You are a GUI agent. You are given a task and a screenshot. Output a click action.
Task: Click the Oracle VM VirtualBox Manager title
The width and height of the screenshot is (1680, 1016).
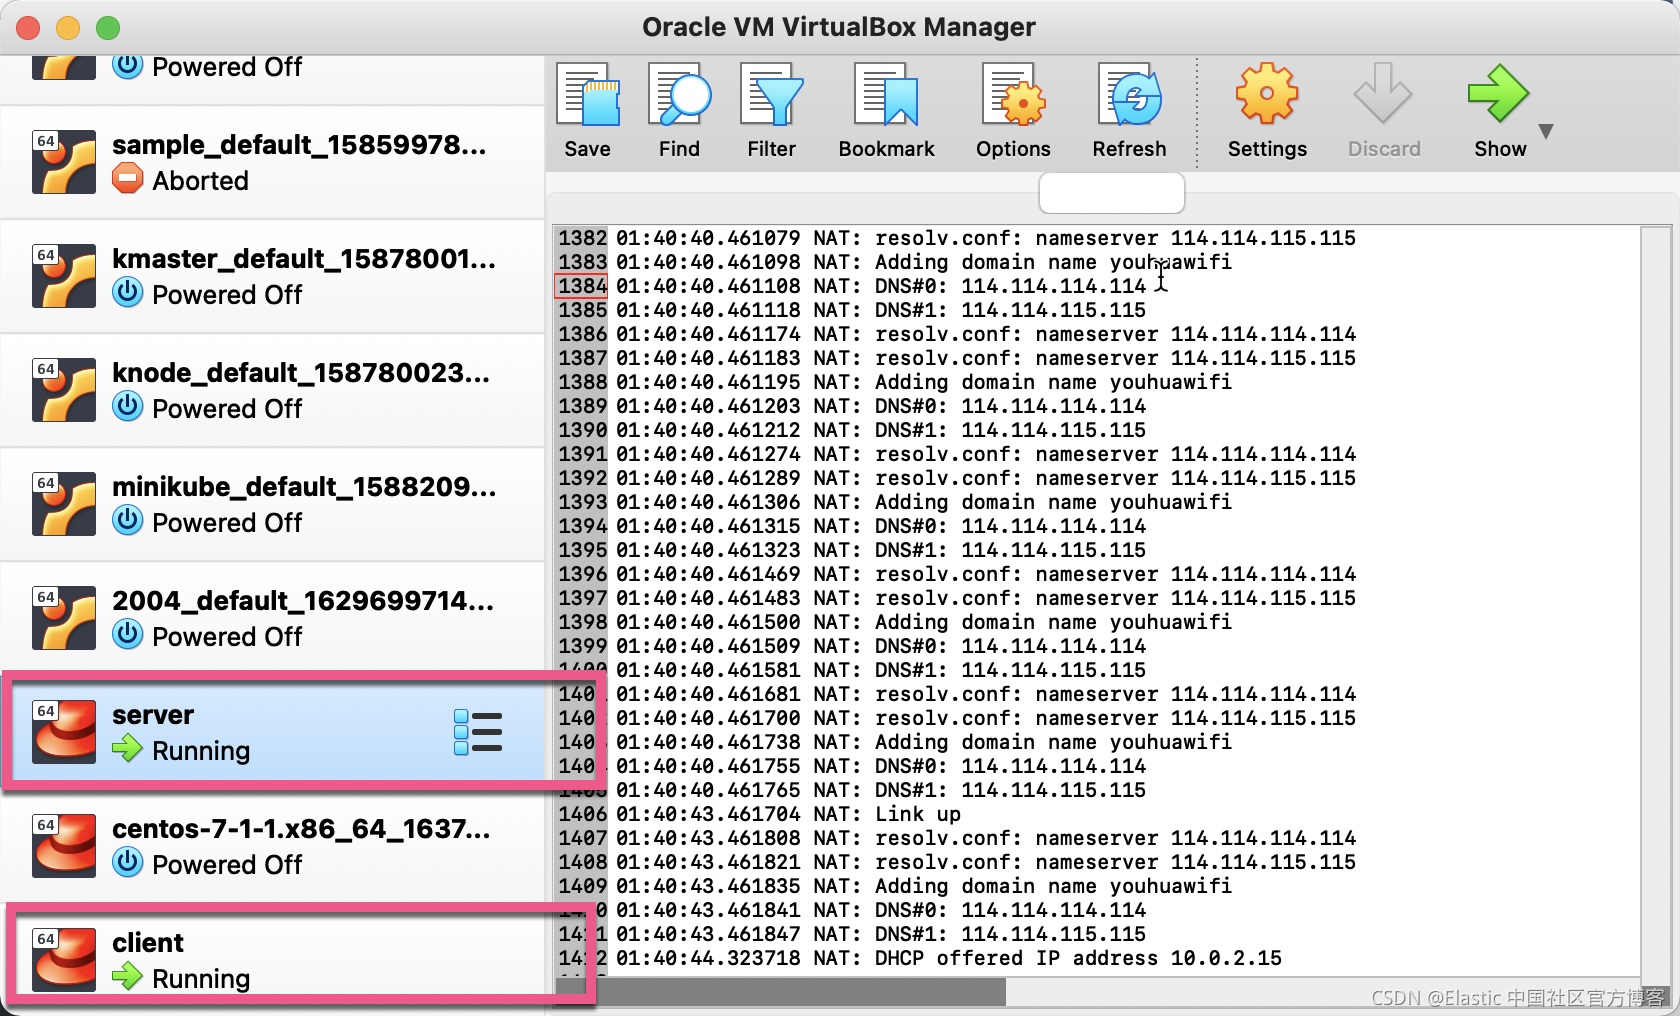(x=838, y=27)
